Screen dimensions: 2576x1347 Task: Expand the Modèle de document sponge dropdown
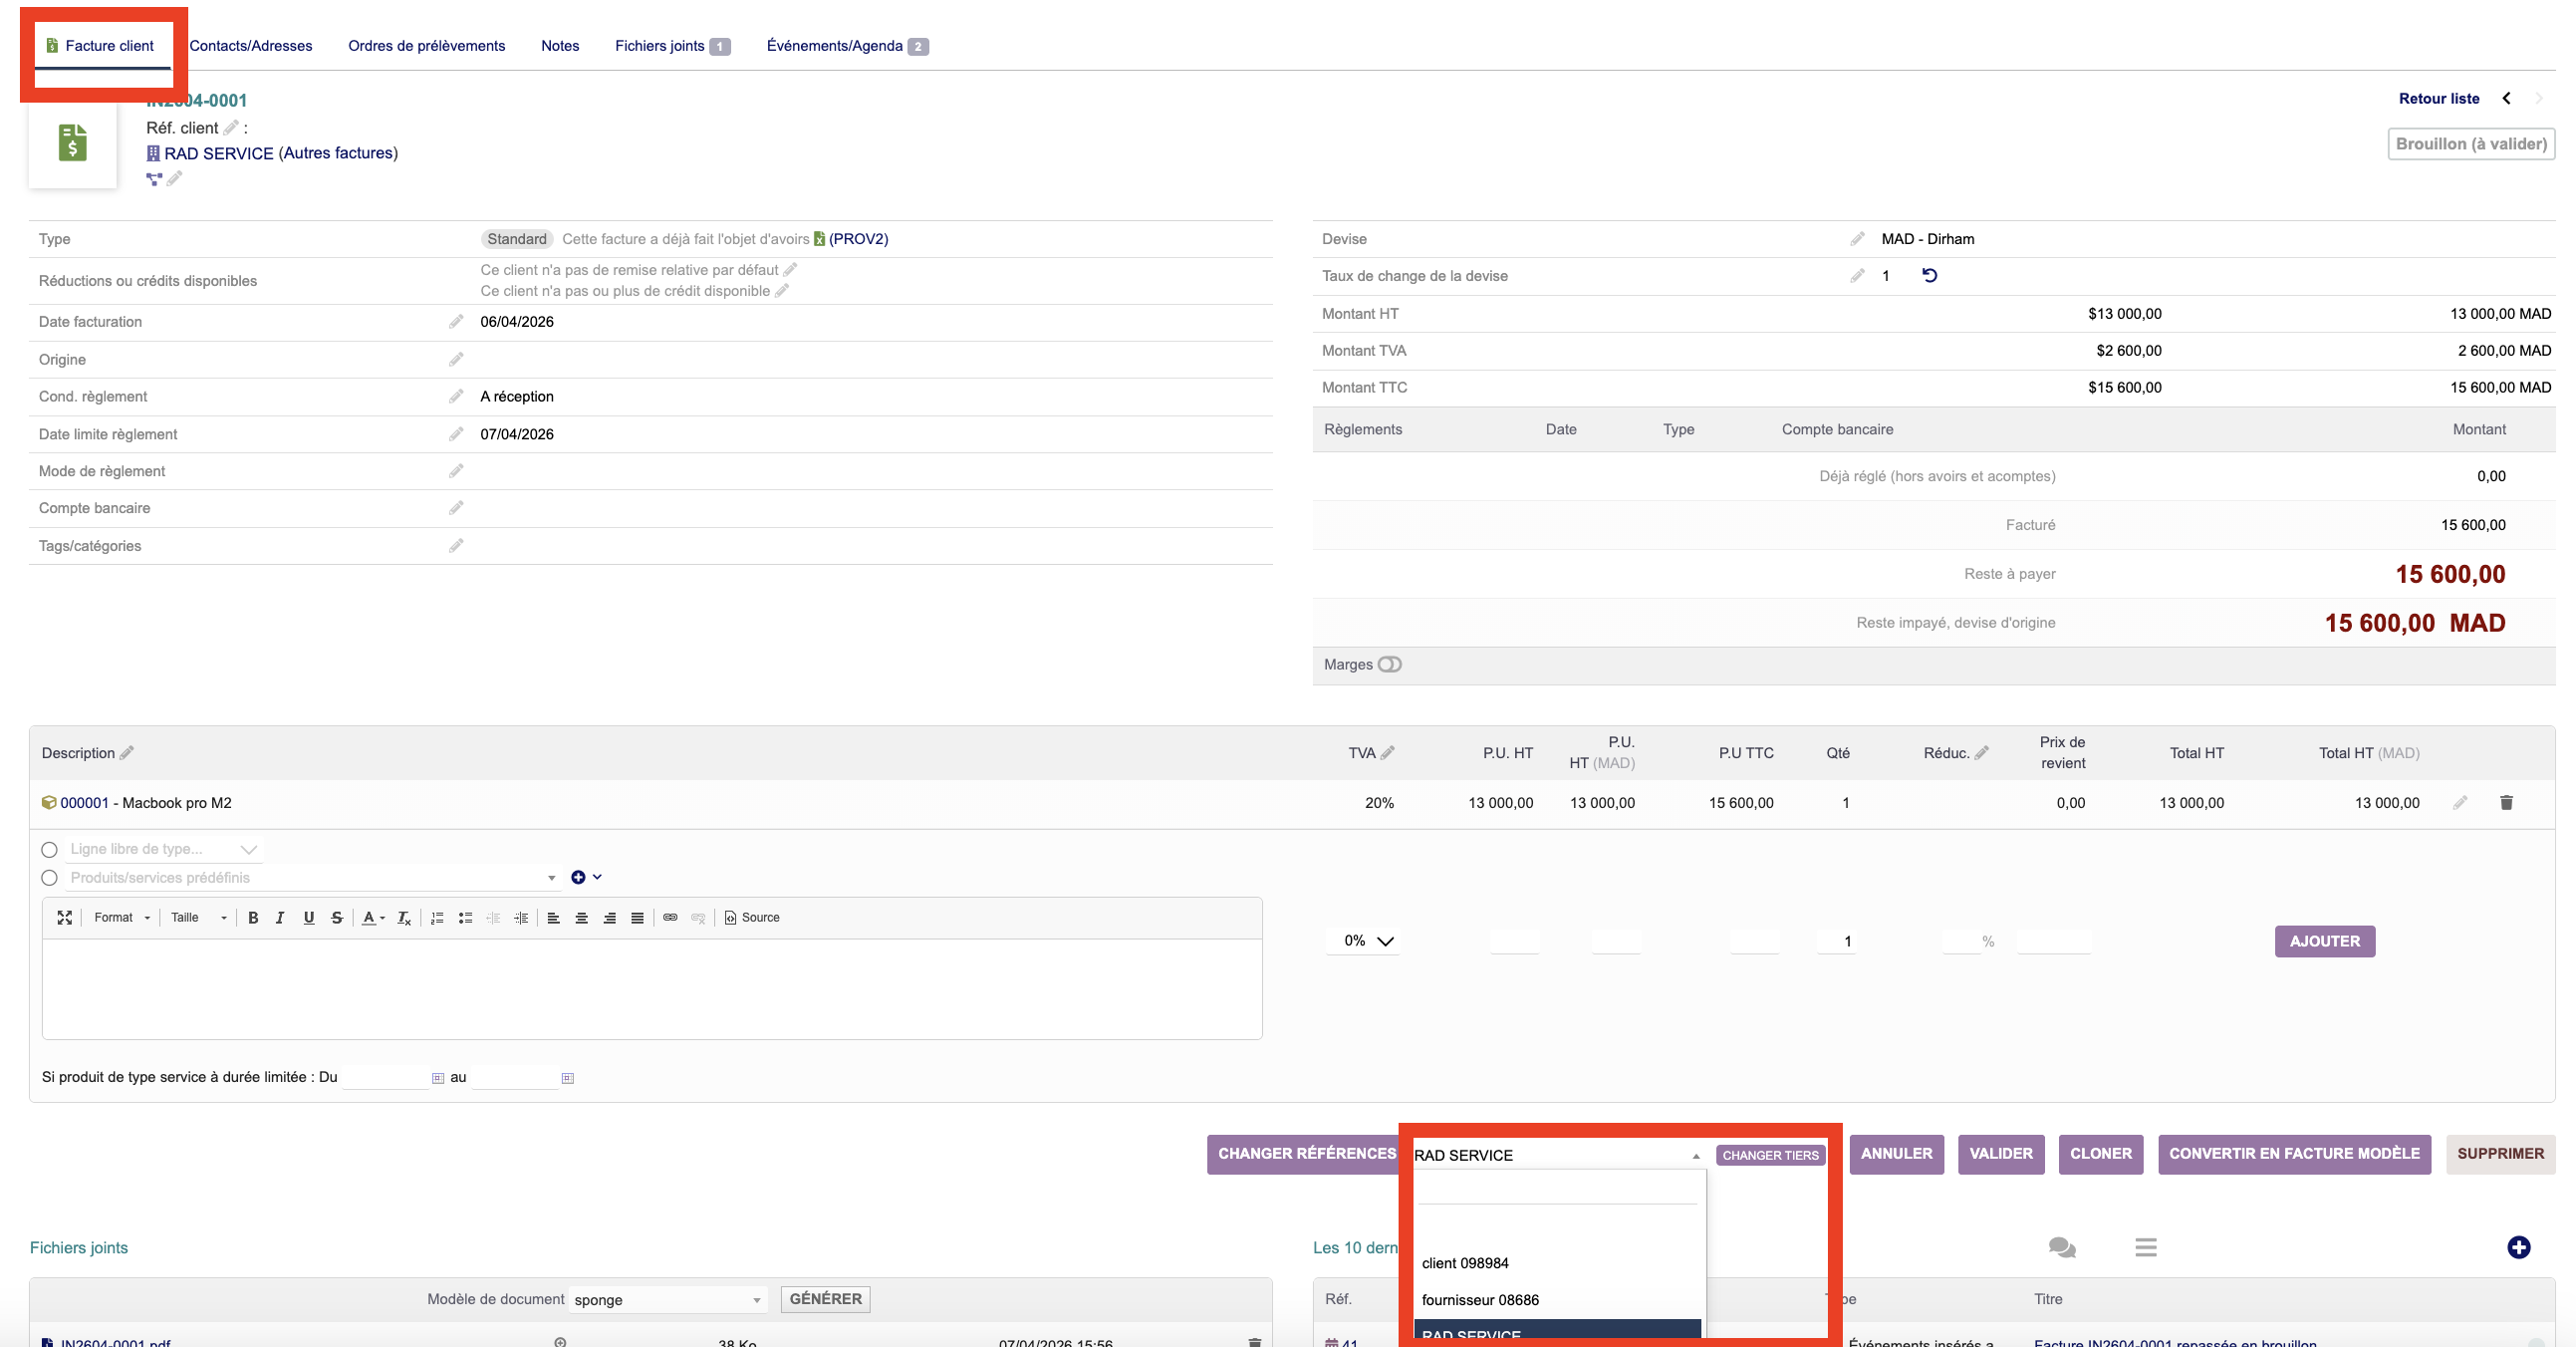(667, 1299)
